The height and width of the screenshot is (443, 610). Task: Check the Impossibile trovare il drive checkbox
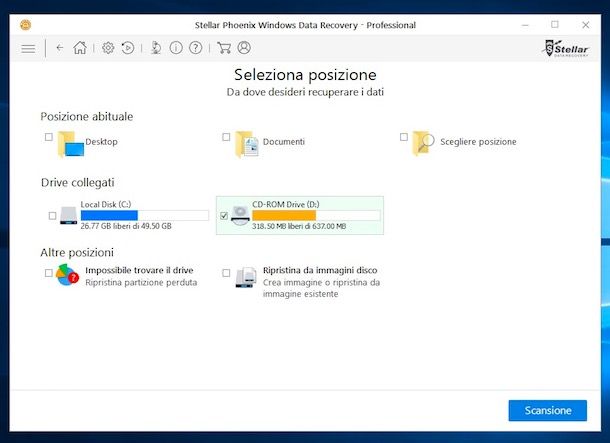(x=49, y=273)
